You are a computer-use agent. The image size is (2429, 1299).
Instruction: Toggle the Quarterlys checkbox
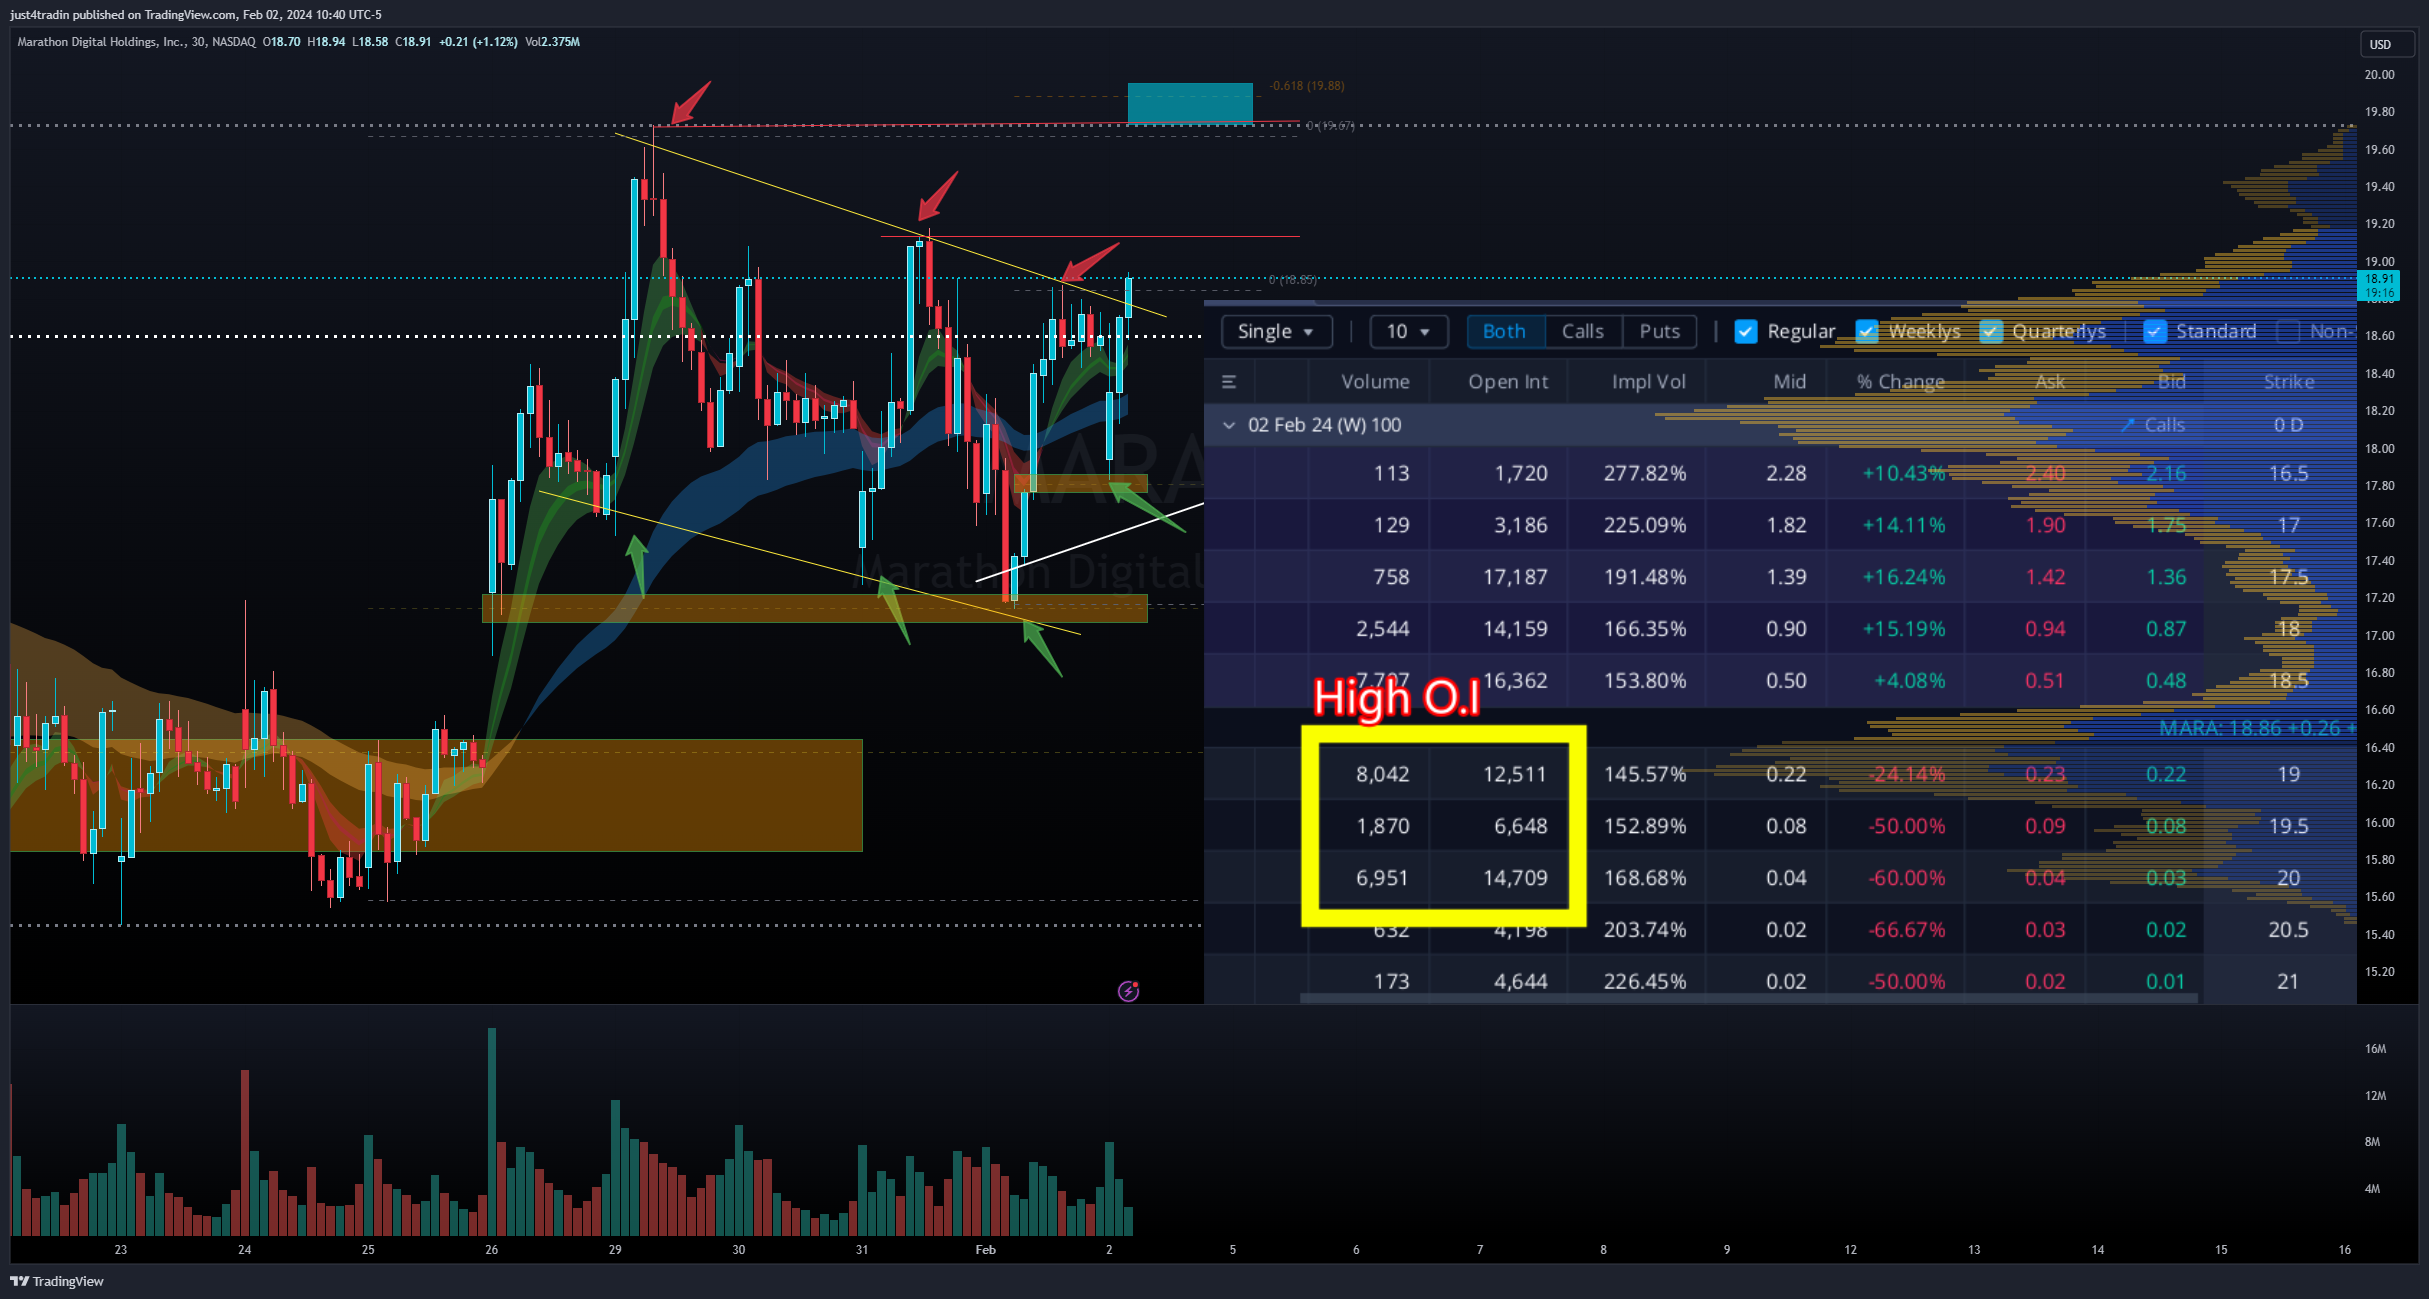1991,331
